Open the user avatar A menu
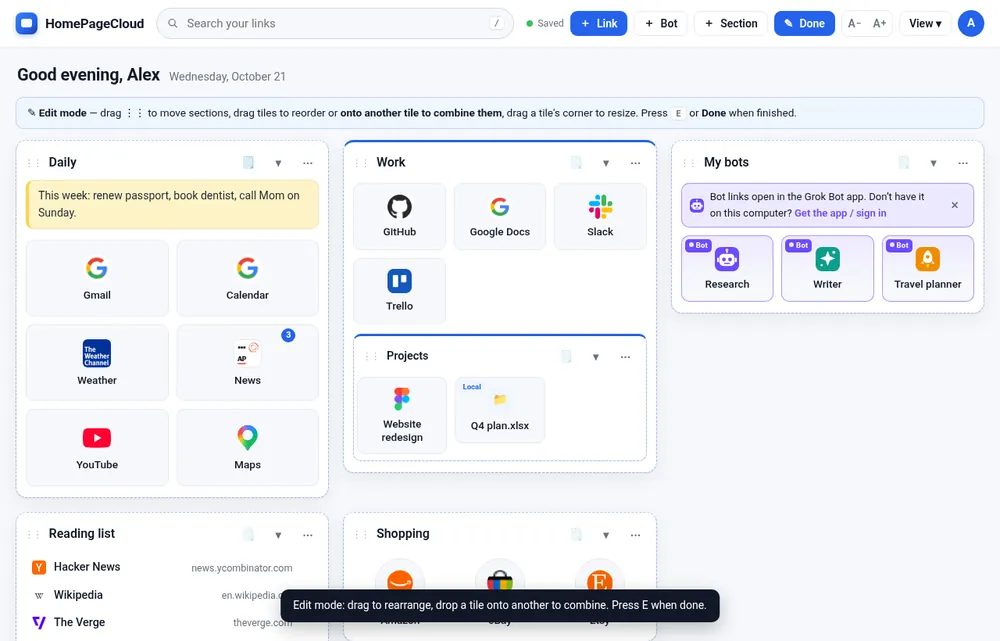1000x641 pixels. [971, 24]
